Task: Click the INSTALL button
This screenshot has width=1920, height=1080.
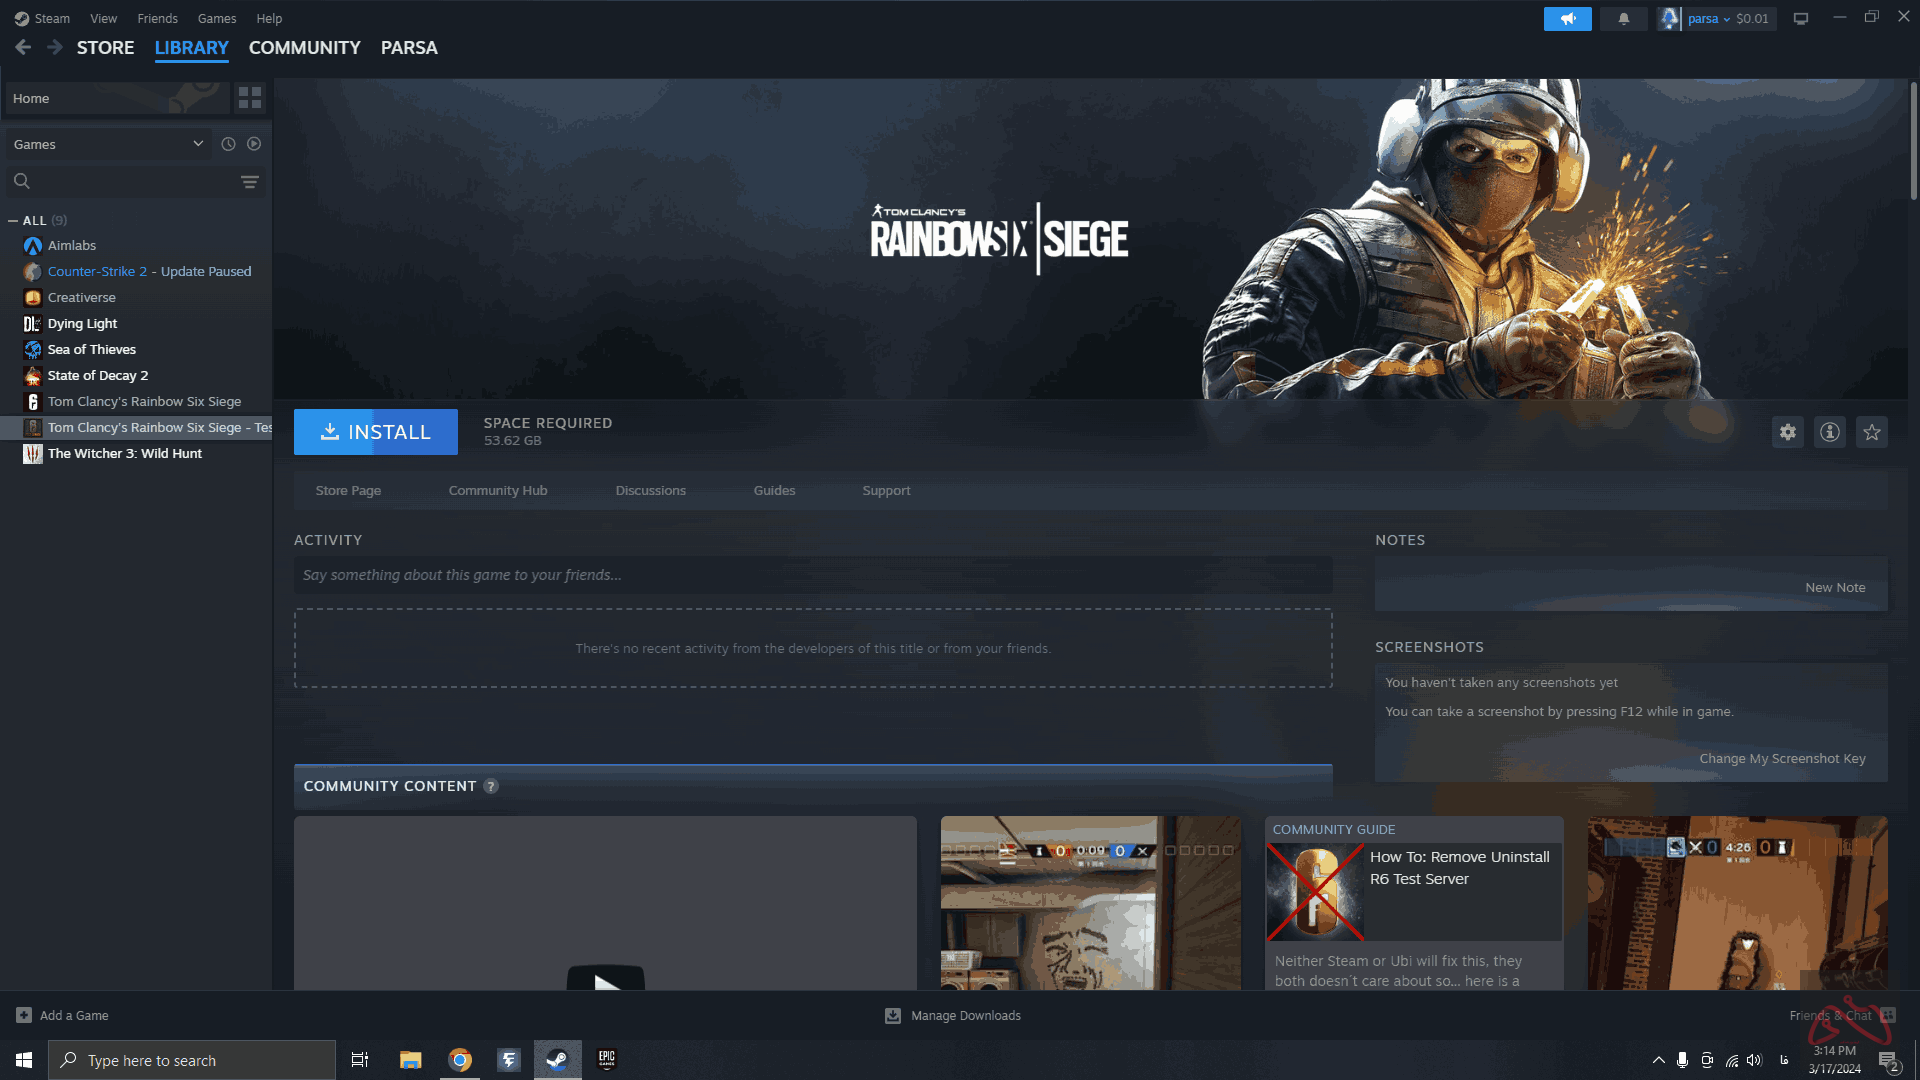Action: pyautogui.click(x=375, y=432)
